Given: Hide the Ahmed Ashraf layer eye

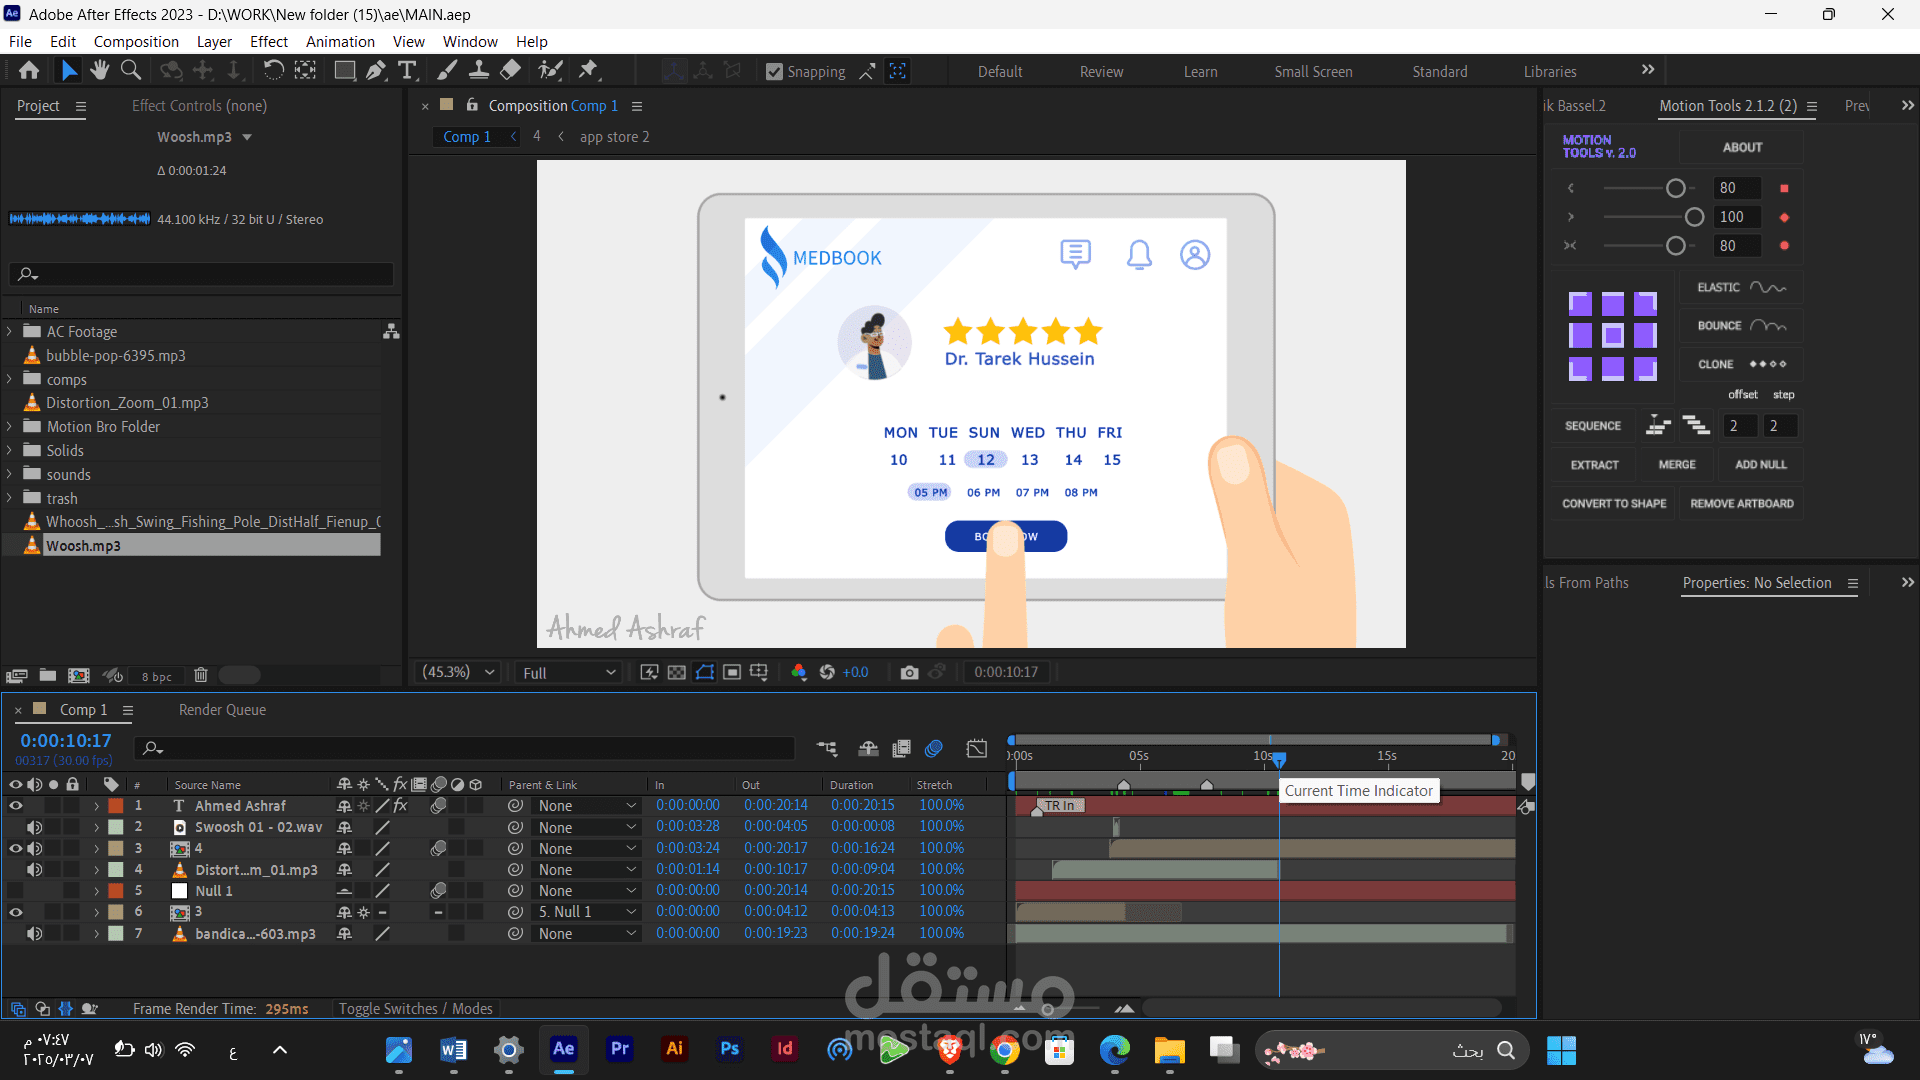Looking at the screenshot, I should point(15,806).
